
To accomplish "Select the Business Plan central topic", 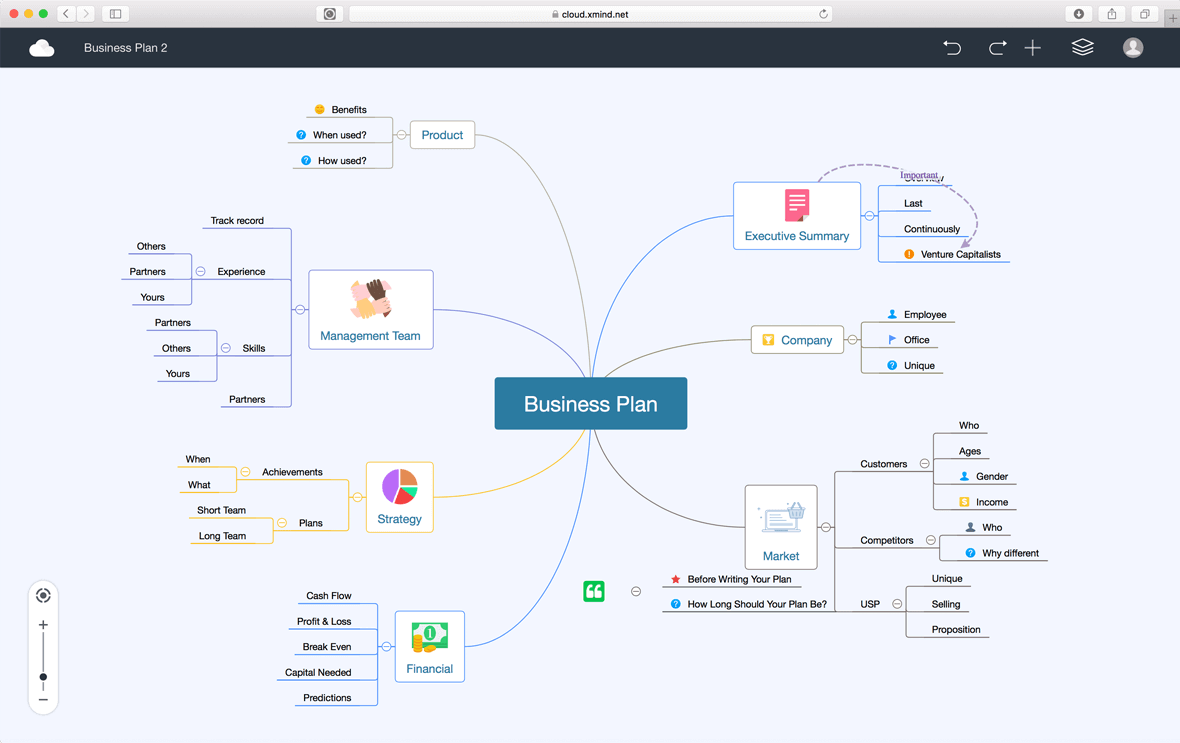I will tap(590, 403).
